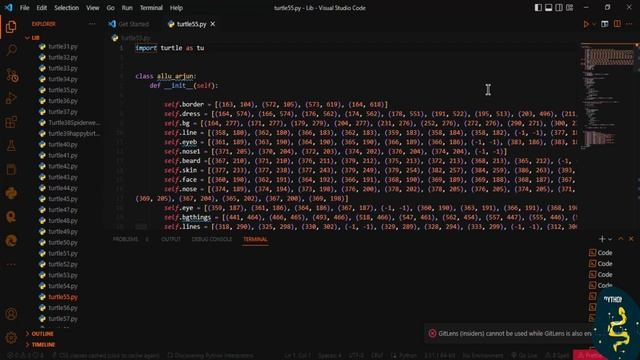Image resolution: width=640 pixels, height=360 pixels.
Task: Click the open changes editor icon
Action: coord(605,24)
